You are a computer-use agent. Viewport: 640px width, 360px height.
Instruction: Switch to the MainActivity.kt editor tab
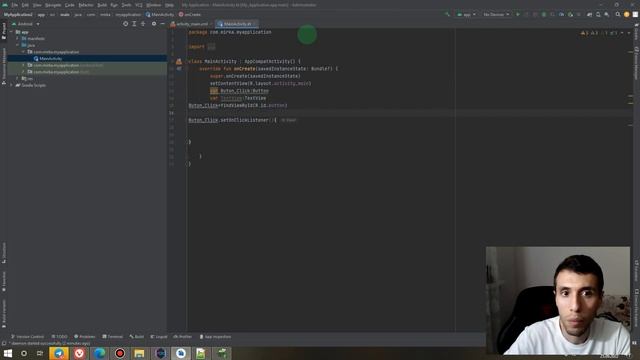click(x=237, y=24)
